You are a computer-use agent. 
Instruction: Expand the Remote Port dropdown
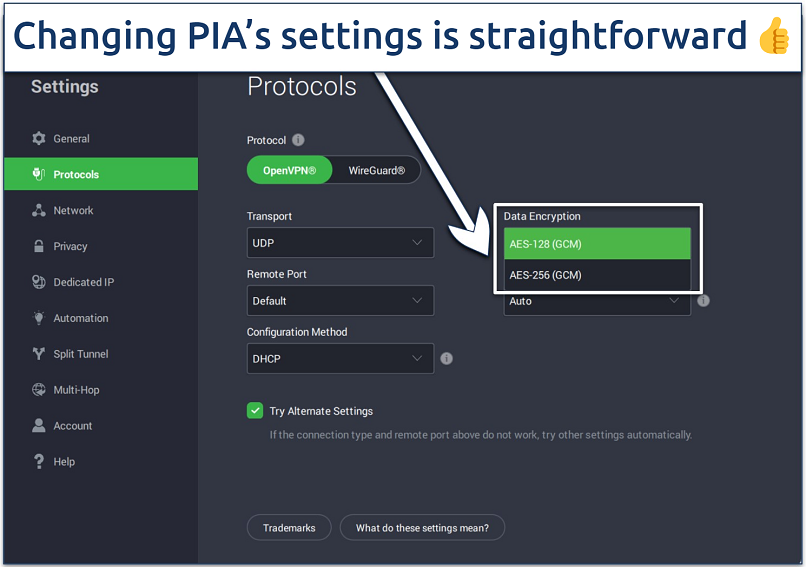point(340,301)
